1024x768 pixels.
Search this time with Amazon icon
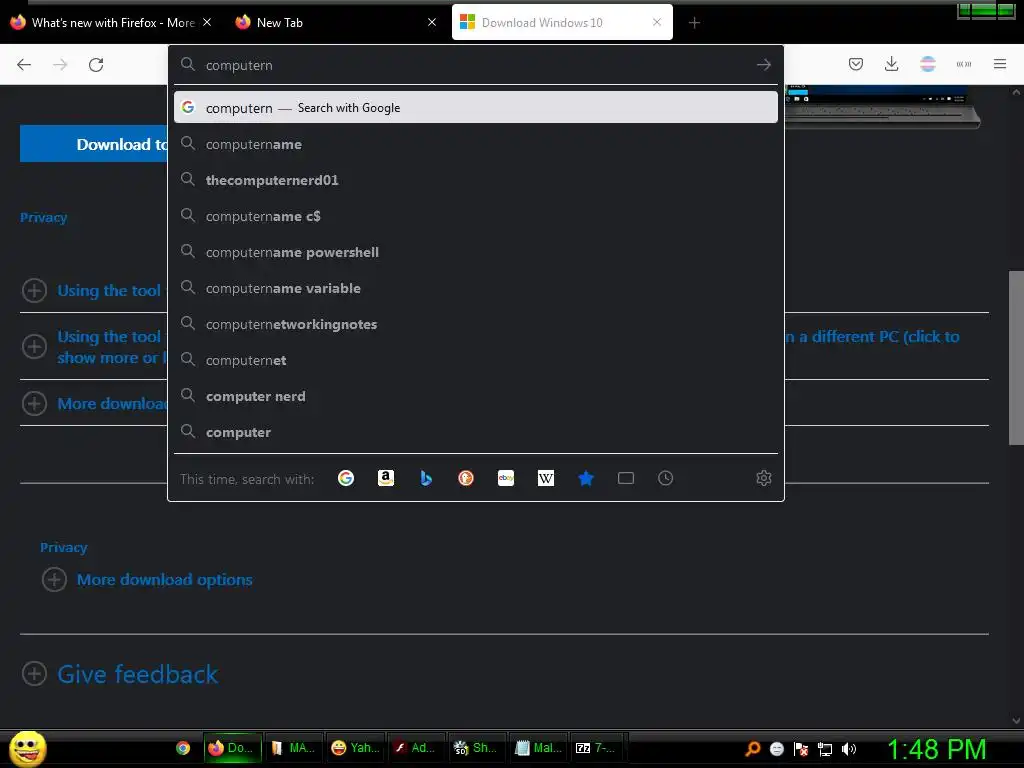(x=386, y=479)
